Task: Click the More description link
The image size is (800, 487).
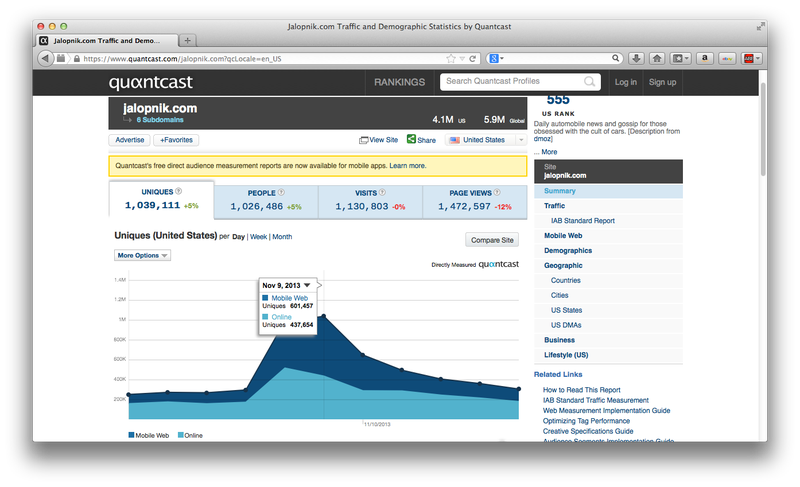Action: [549, 152]
